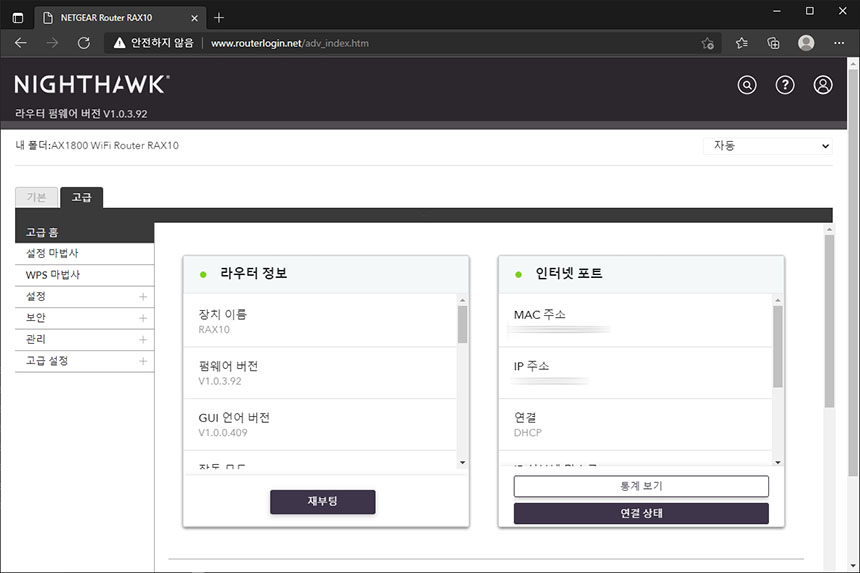Screen dimensions: 860x573
Task: Click the AX1800 WiFi Router RAX10 text
Action: pos(115,145)
